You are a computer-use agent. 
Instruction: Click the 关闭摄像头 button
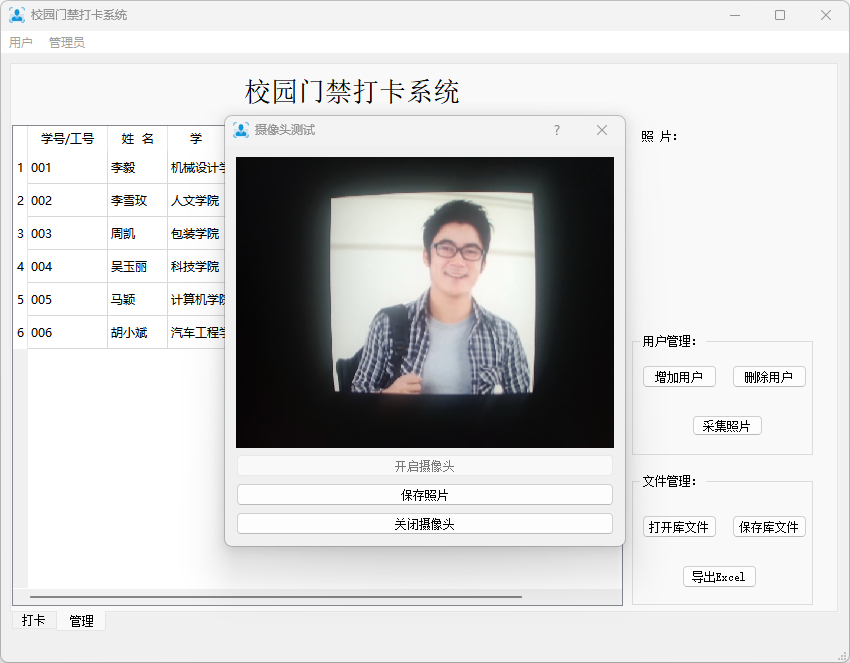tap(424, 524)
